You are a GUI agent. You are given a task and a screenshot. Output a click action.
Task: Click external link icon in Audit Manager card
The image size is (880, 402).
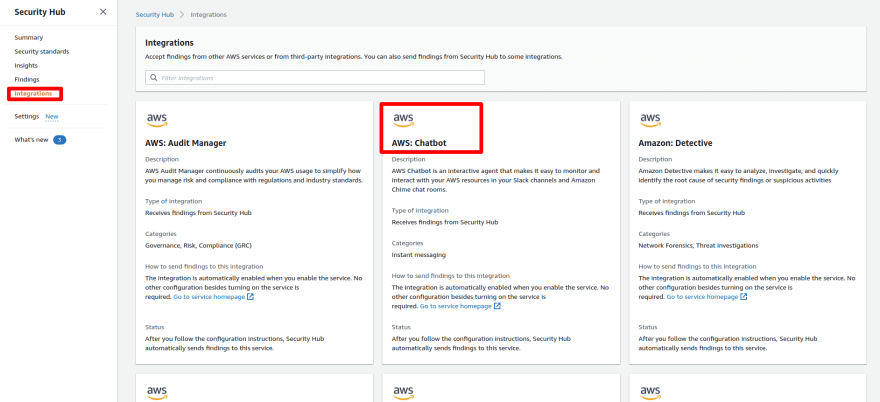tap(251, 297)
